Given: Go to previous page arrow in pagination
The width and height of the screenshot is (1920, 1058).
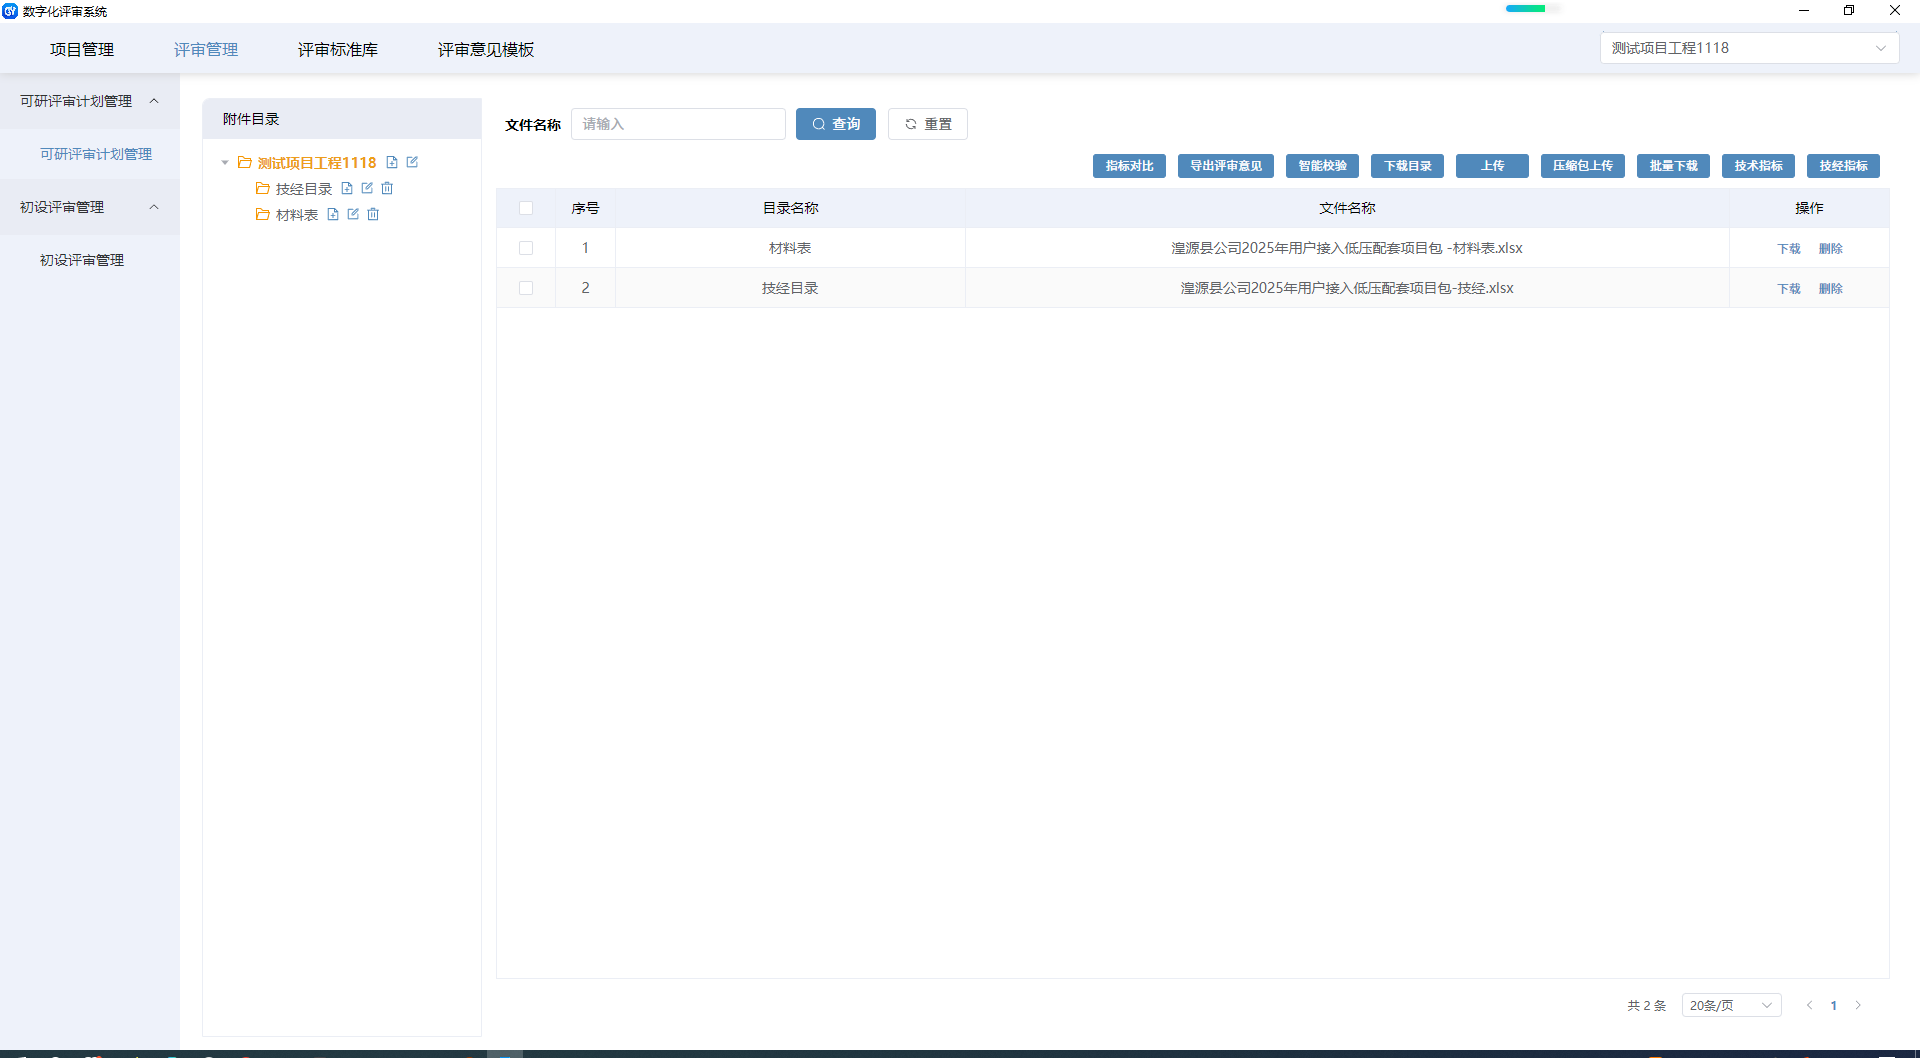Looking at the screenshot, I should [x=1809, y=1005].
